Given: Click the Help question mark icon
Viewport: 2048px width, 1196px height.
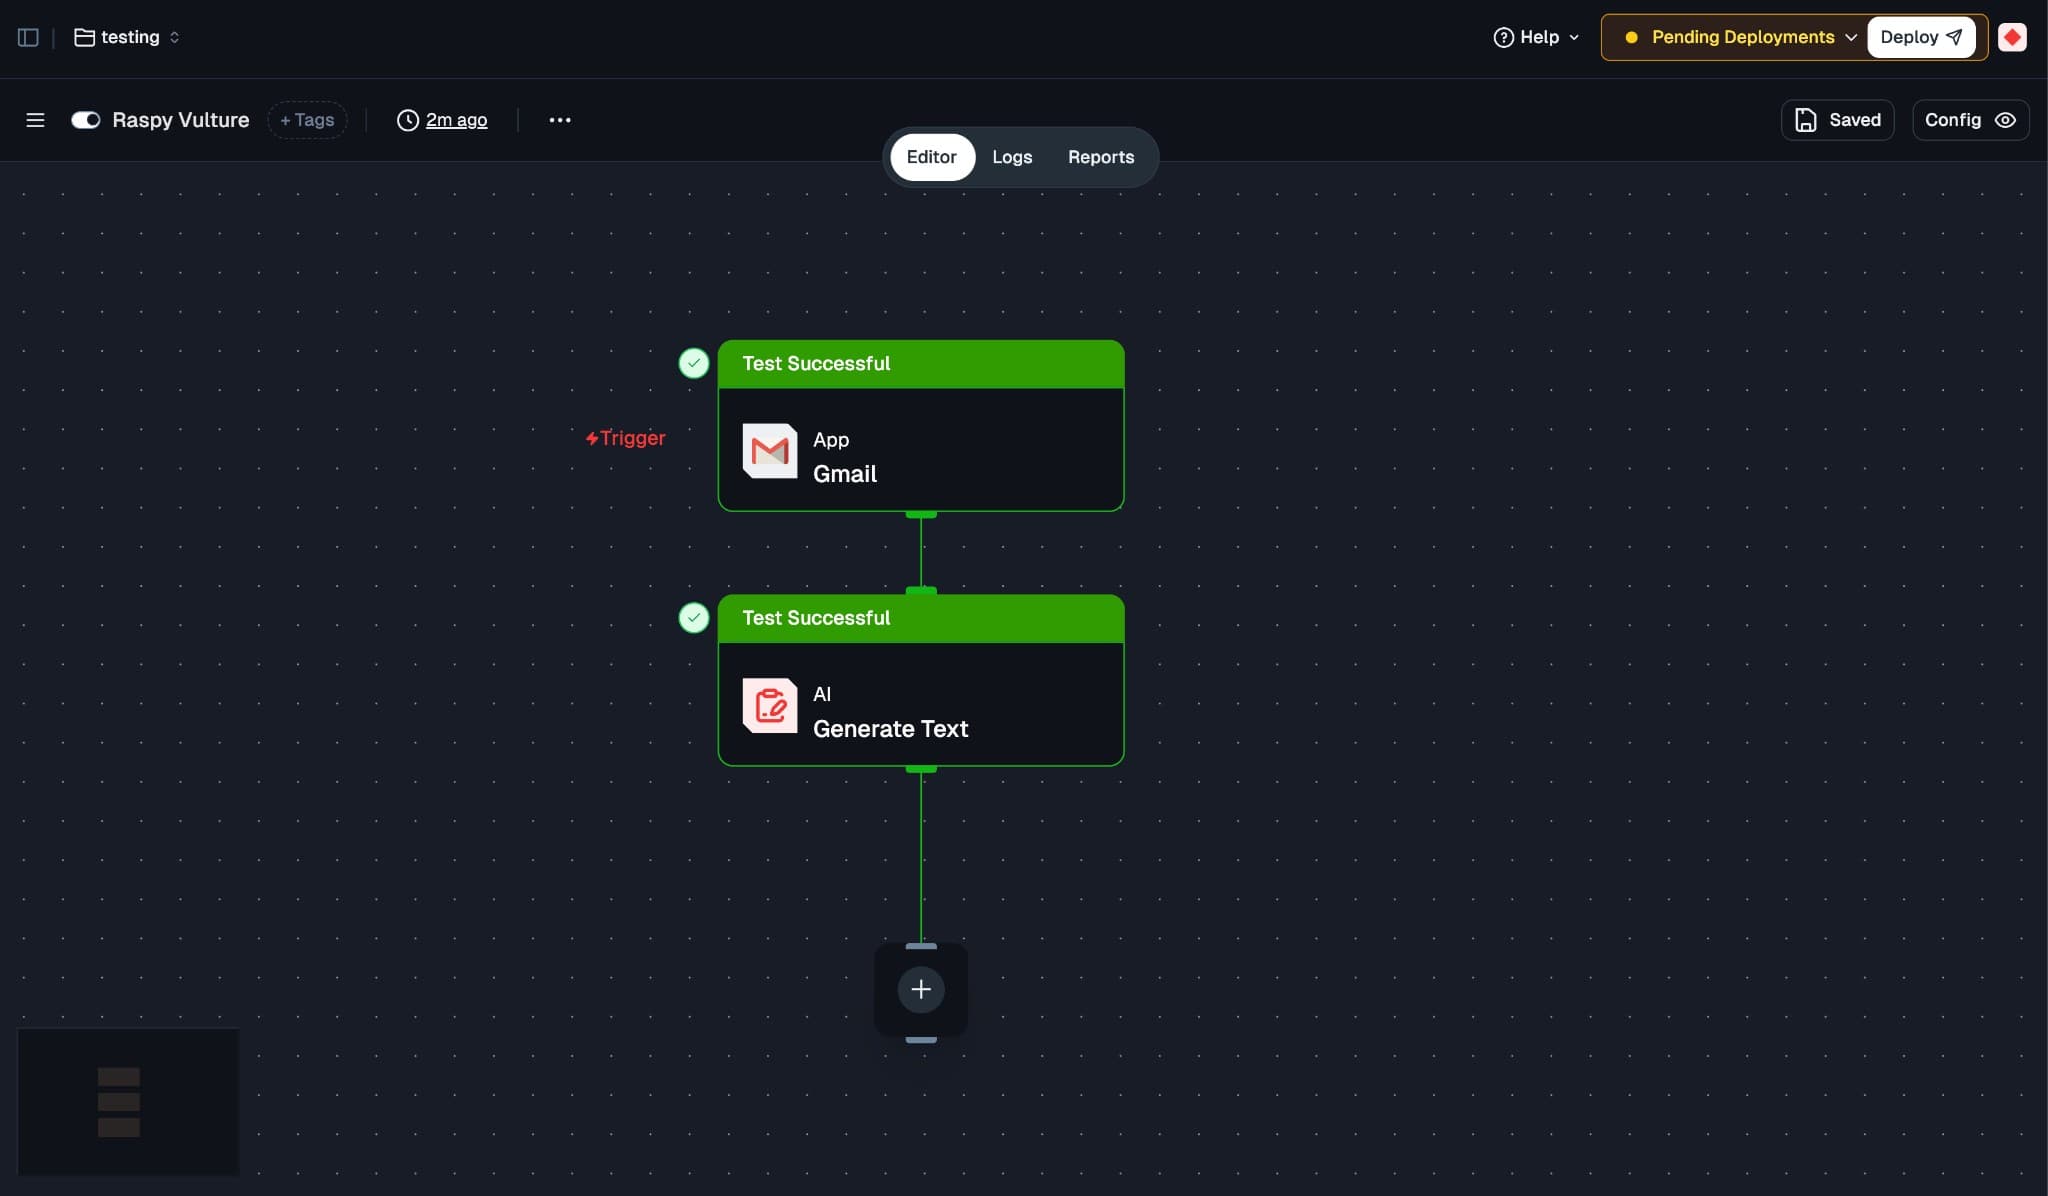Looking at the screenshot, I should tap(1503, 36).
